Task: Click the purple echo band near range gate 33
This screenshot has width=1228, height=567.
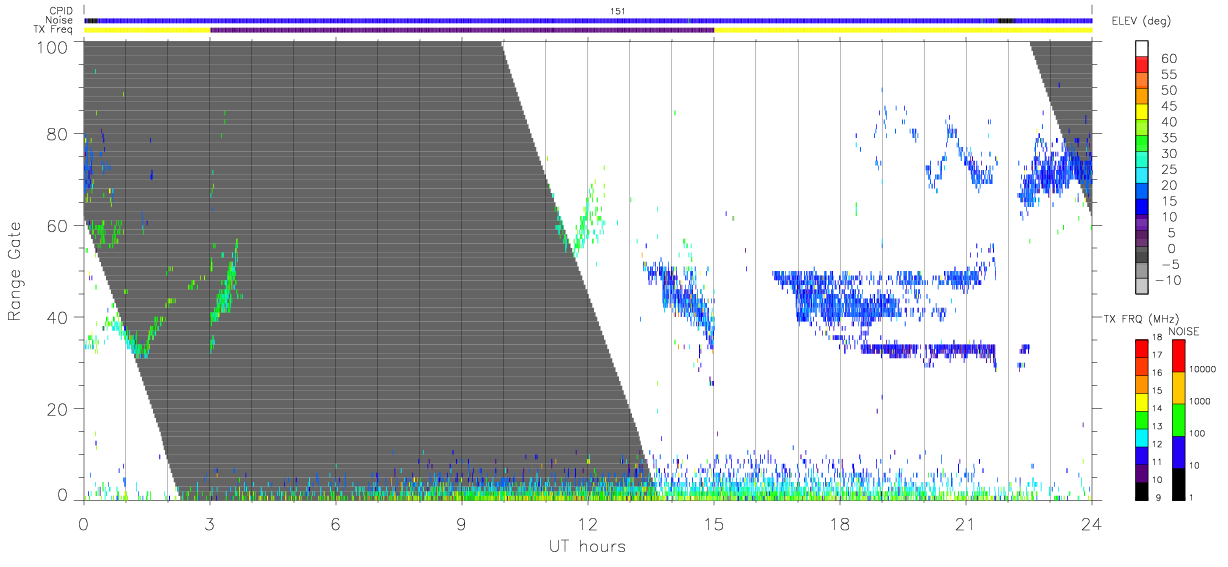Action: (x=929, y=349)
